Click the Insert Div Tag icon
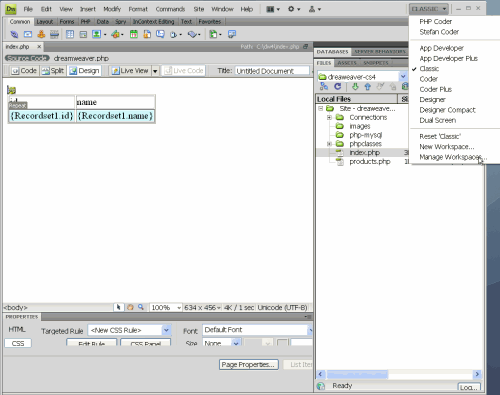This screenshot has height=395, width=500. pos(83,34)
